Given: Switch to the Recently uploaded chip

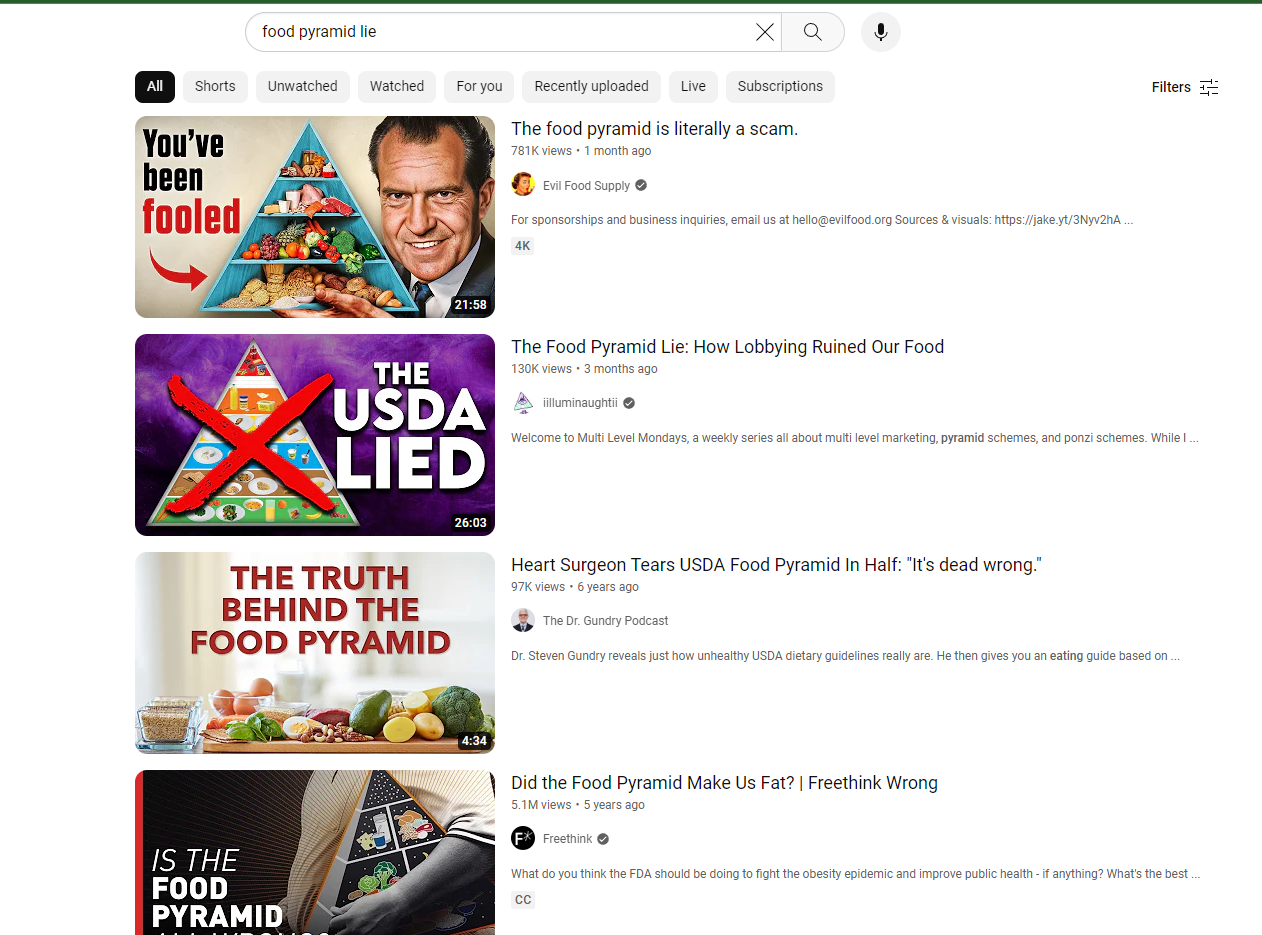Looking at the screenshot, I should tap(591, 87).
